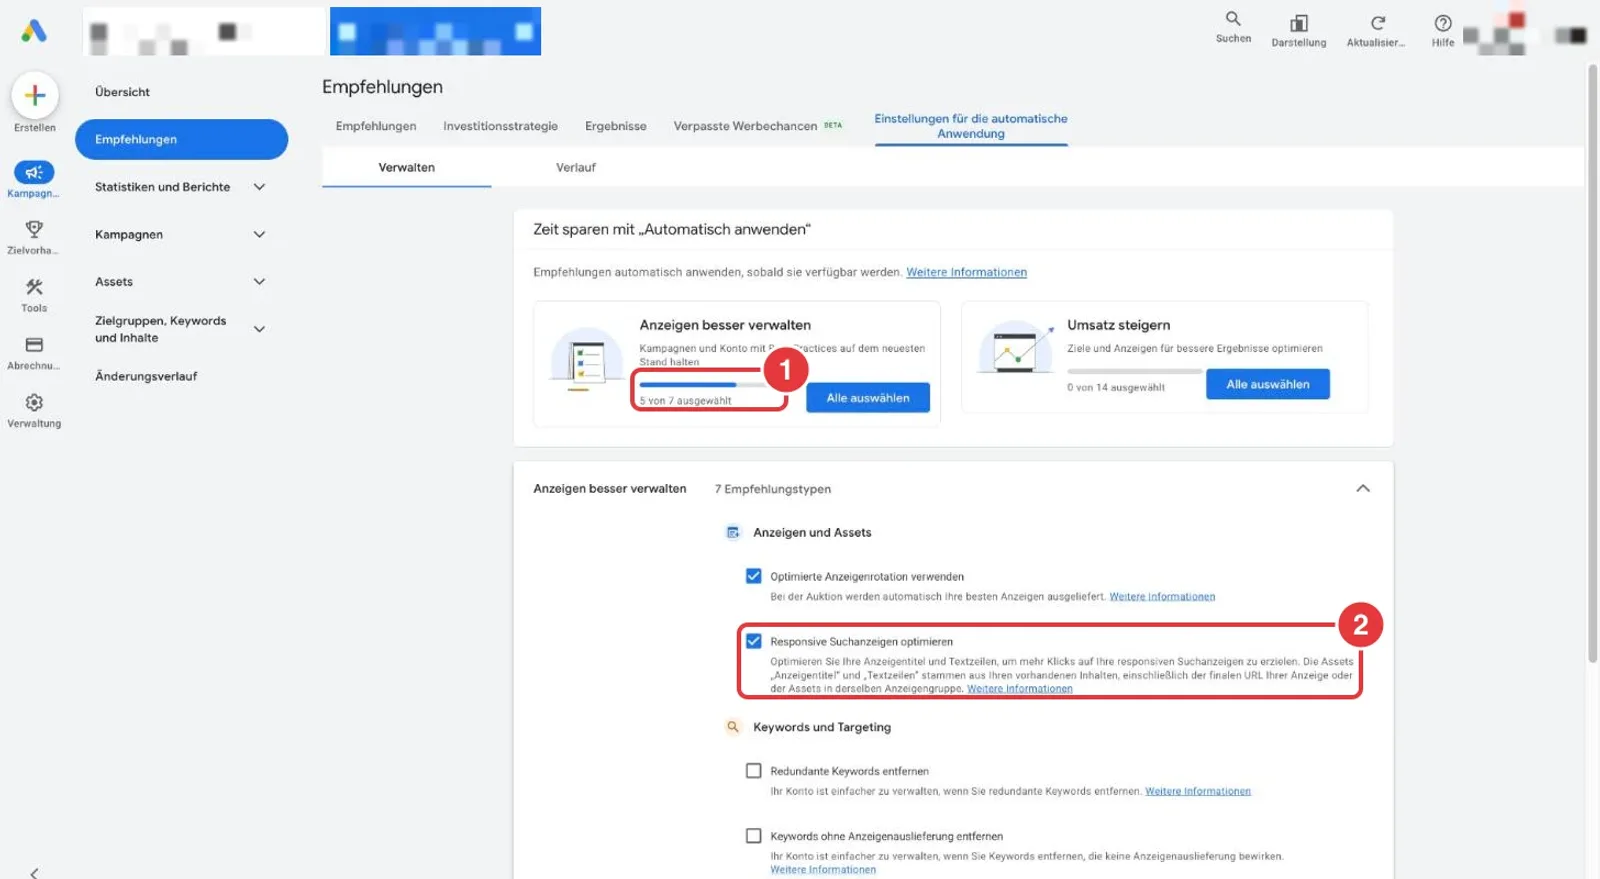Expand Statistiken und Berichte menu

pyautogui.click(x=259, y=187)
